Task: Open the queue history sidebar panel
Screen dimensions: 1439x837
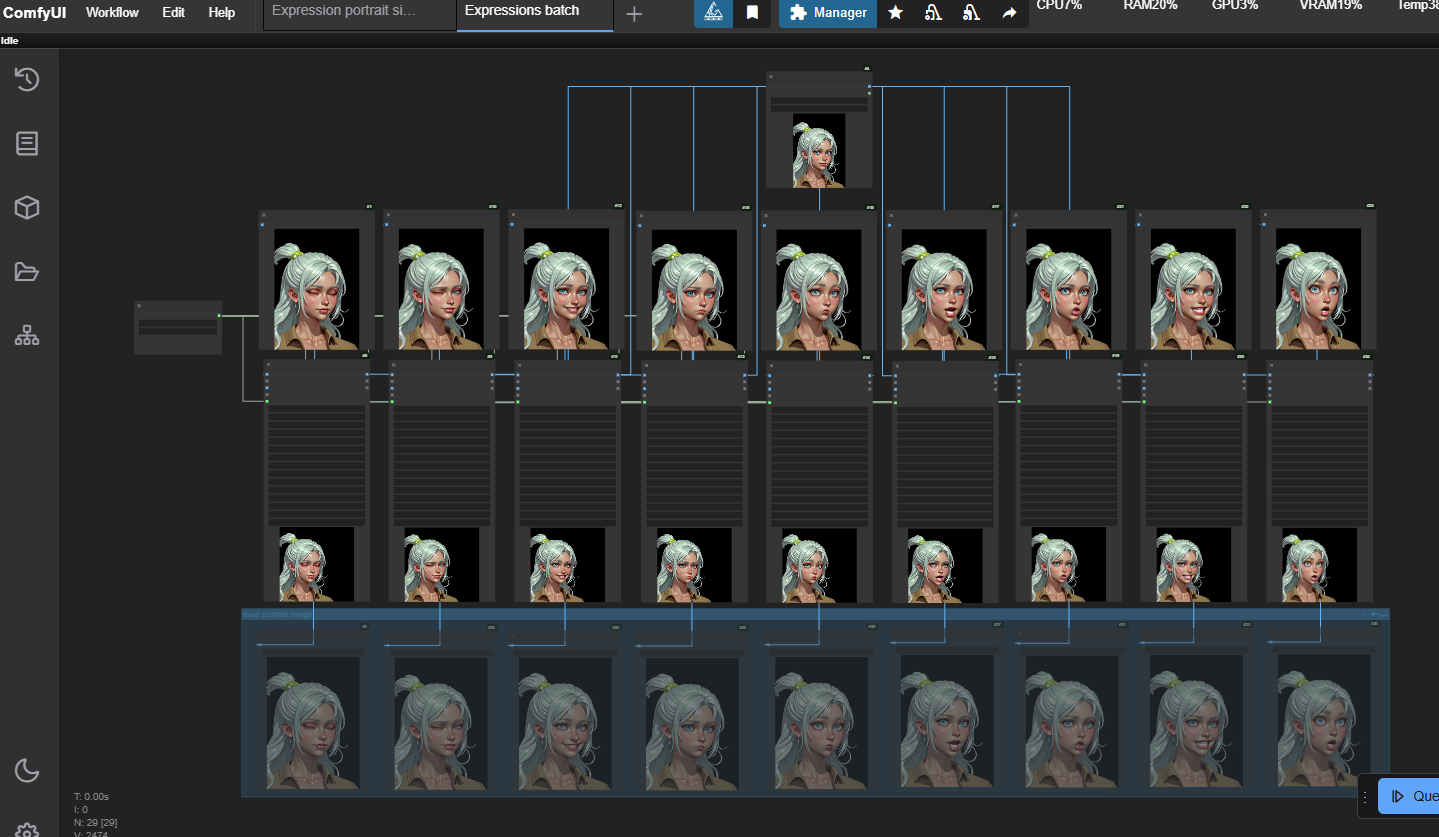Action: 27,80
